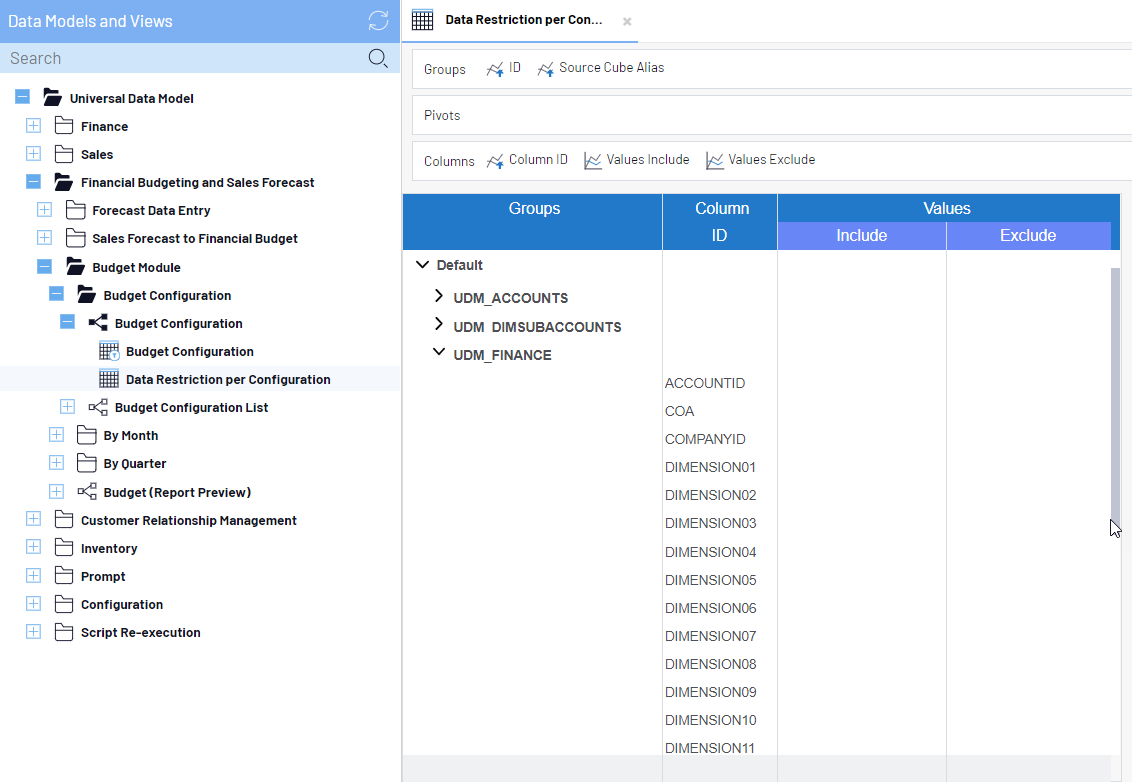The height and width of the screenshot is (782, 1132).
Task: Click the Data Restriction per Configuration grid icon
Action: point(109,379)
